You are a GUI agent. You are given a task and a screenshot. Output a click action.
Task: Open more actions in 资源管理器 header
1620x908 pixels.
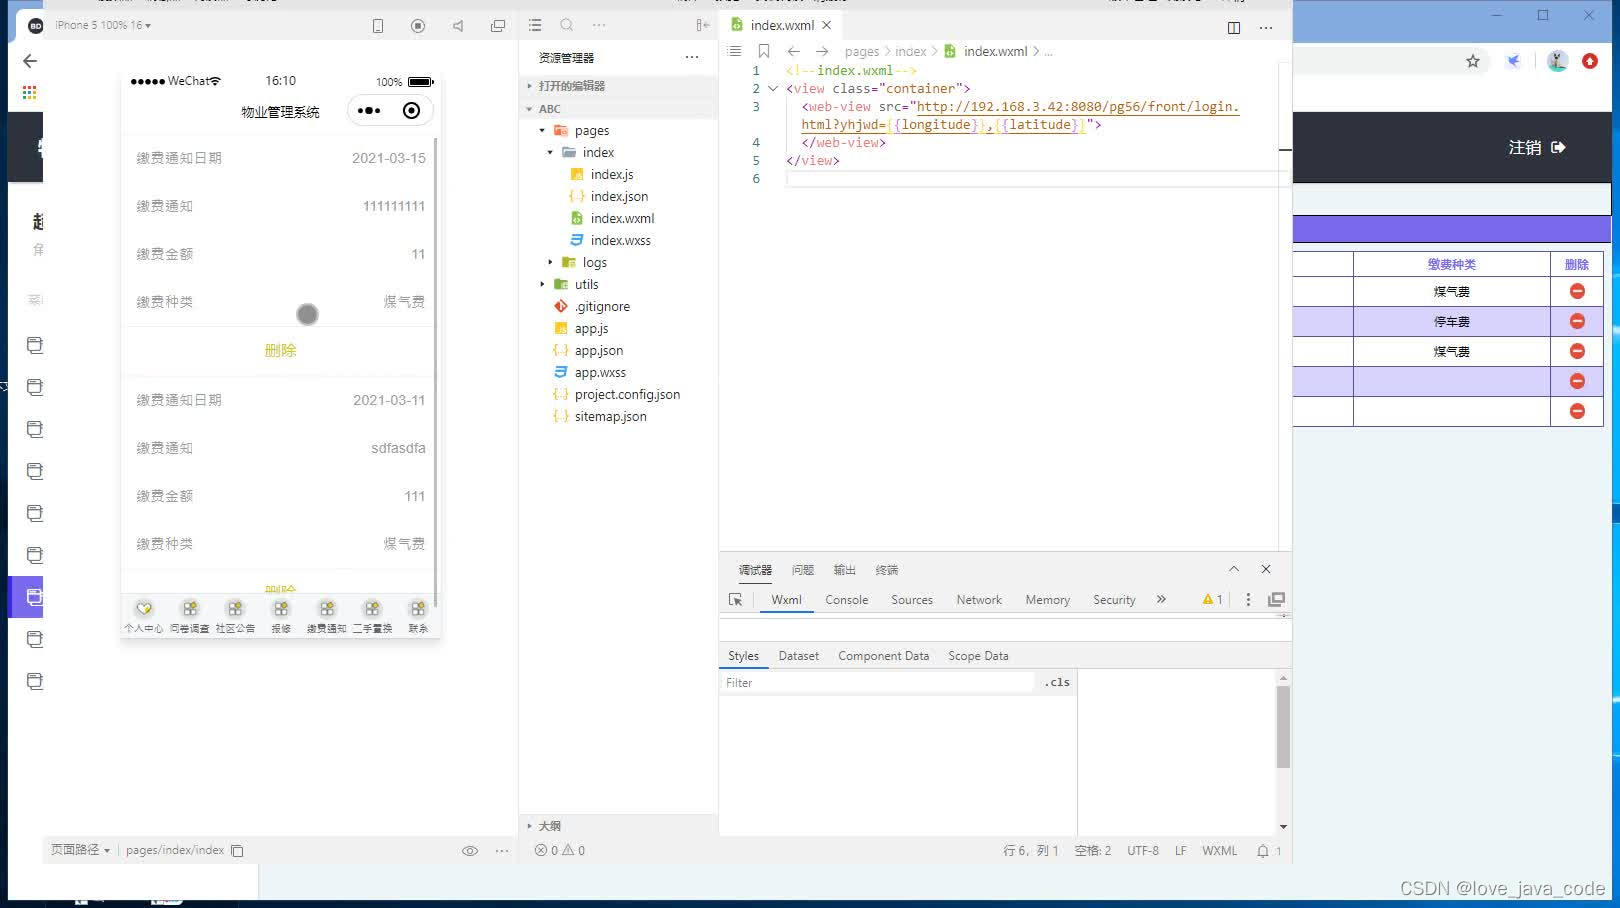[692, 57]
